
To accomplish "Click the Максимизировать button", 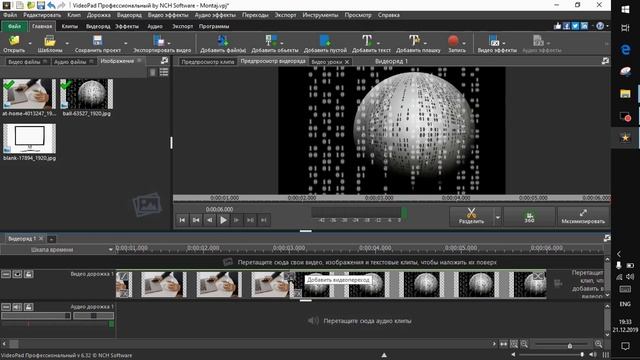I will pyautogui.click(x=583, y=216).
